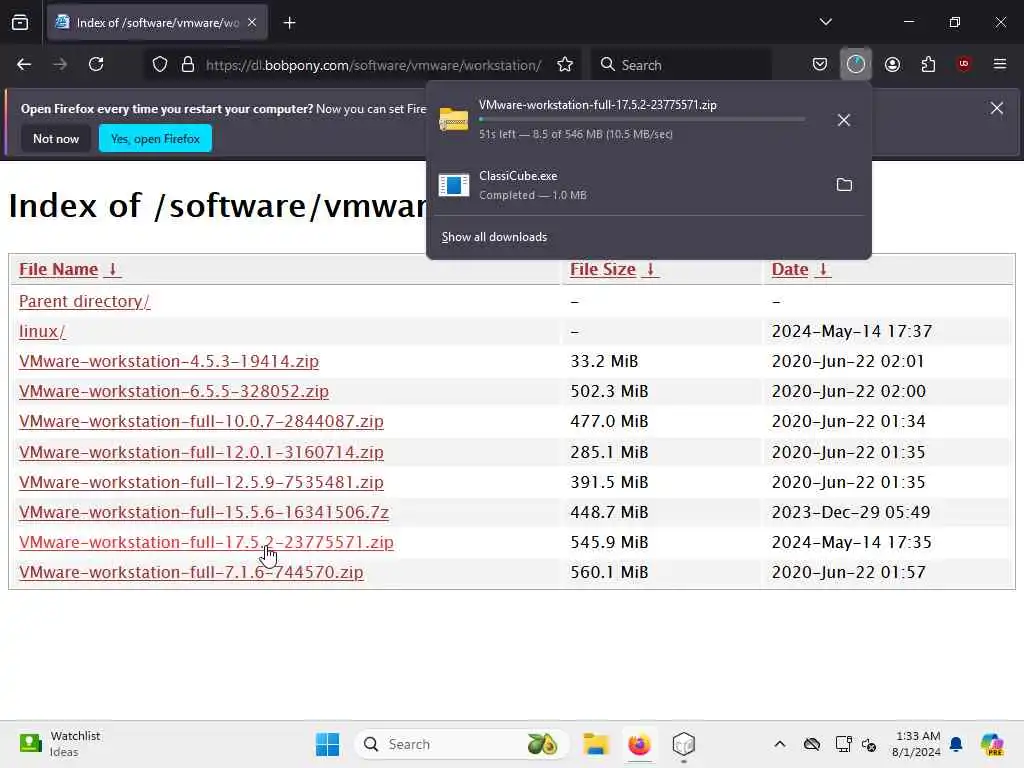Click Yes, open Firefox button
Screen dimensions: 1024x768
click(x=155, y=138)
